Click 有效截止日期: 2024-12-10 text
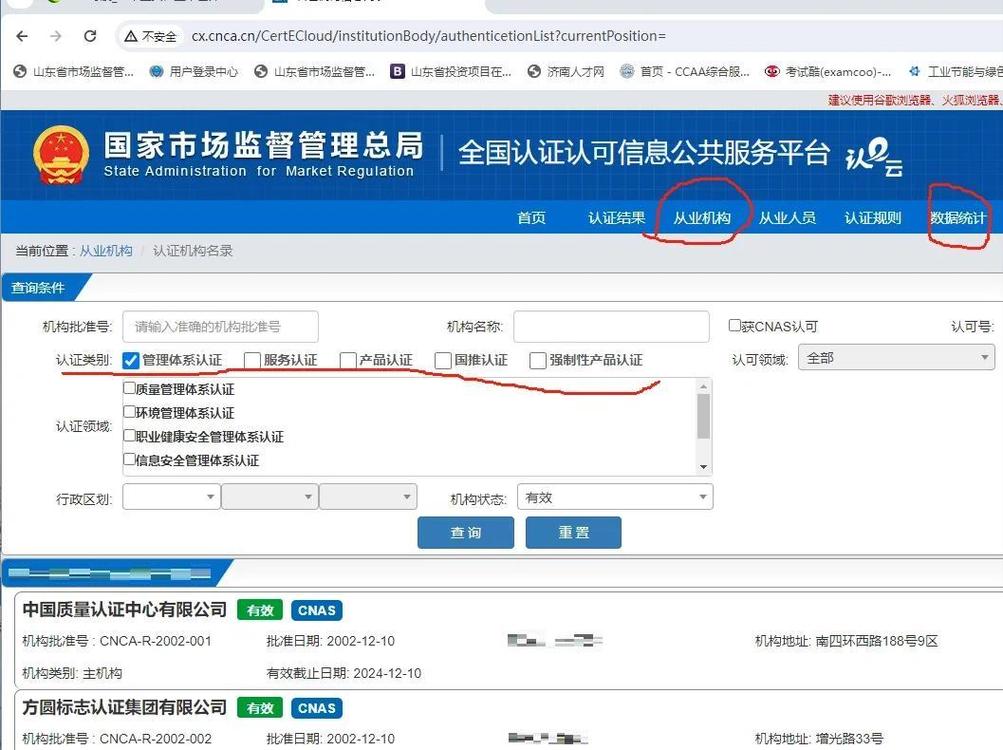The width and height of the screenshot is (1003, 750). 344,673
